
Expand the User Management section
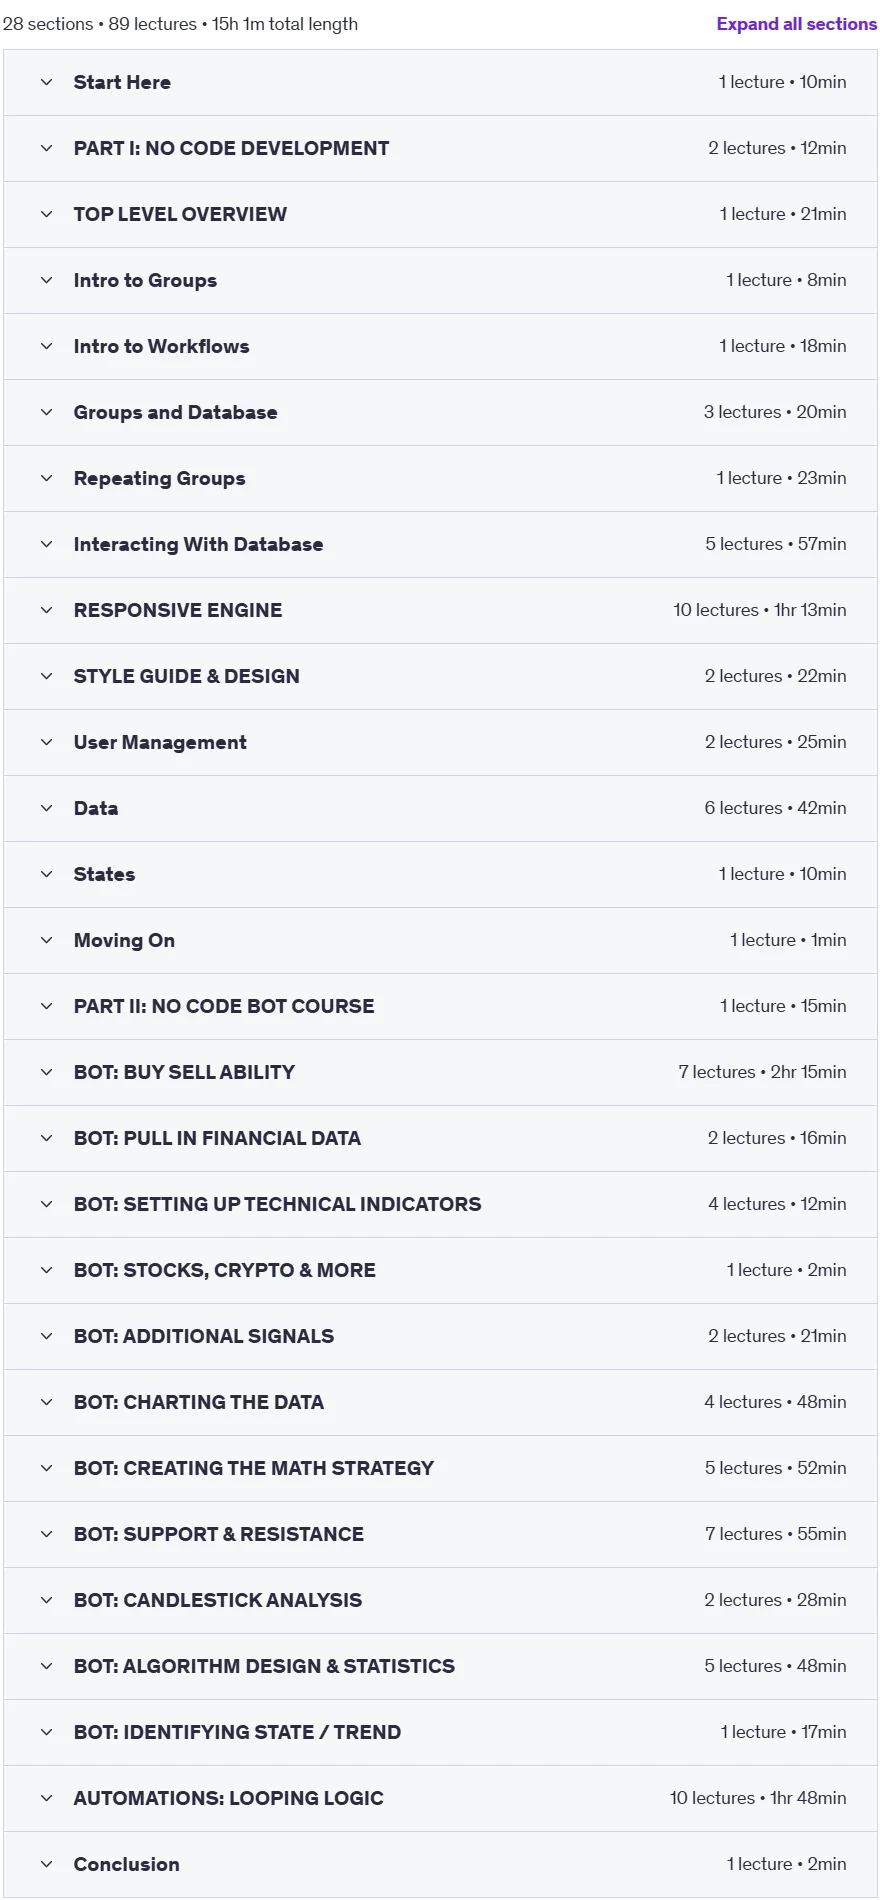440,742
